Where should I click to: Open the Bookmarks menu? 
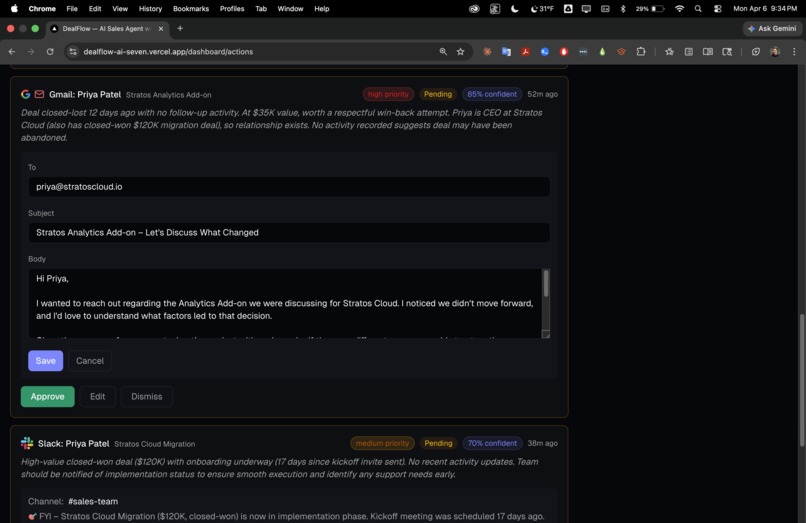pyautogui.click(x=191, y=9)
